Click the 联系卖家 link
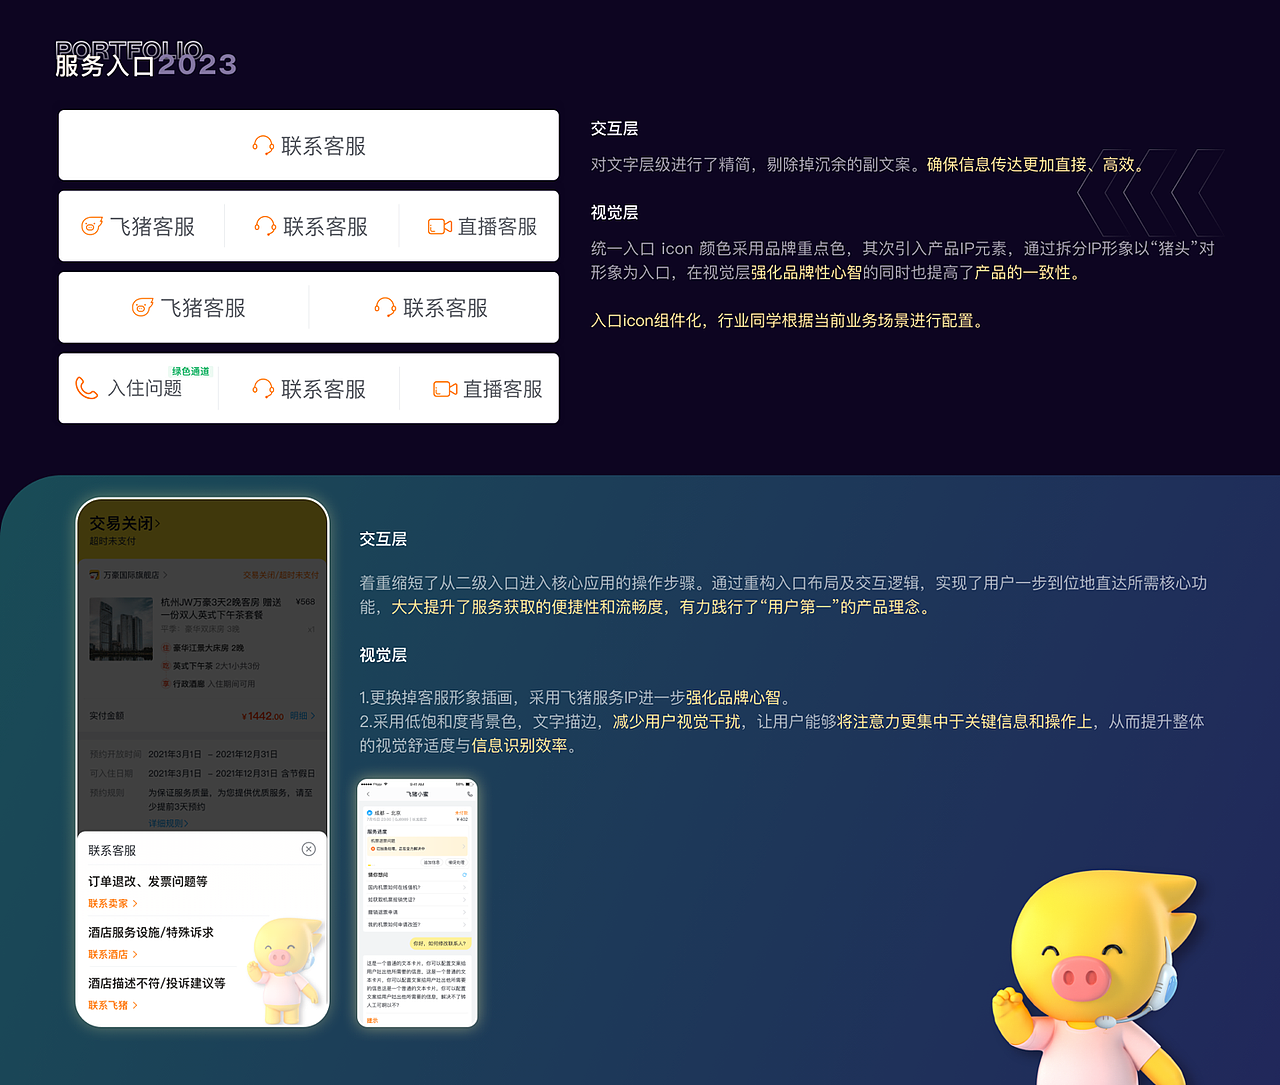This screenshot has width=1280, height=1085. (109, 903)
